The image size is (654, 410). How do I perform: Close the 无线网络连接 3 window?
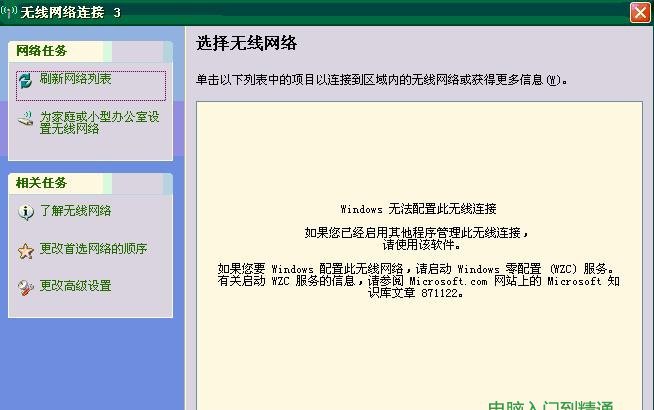tap(640, 12)
